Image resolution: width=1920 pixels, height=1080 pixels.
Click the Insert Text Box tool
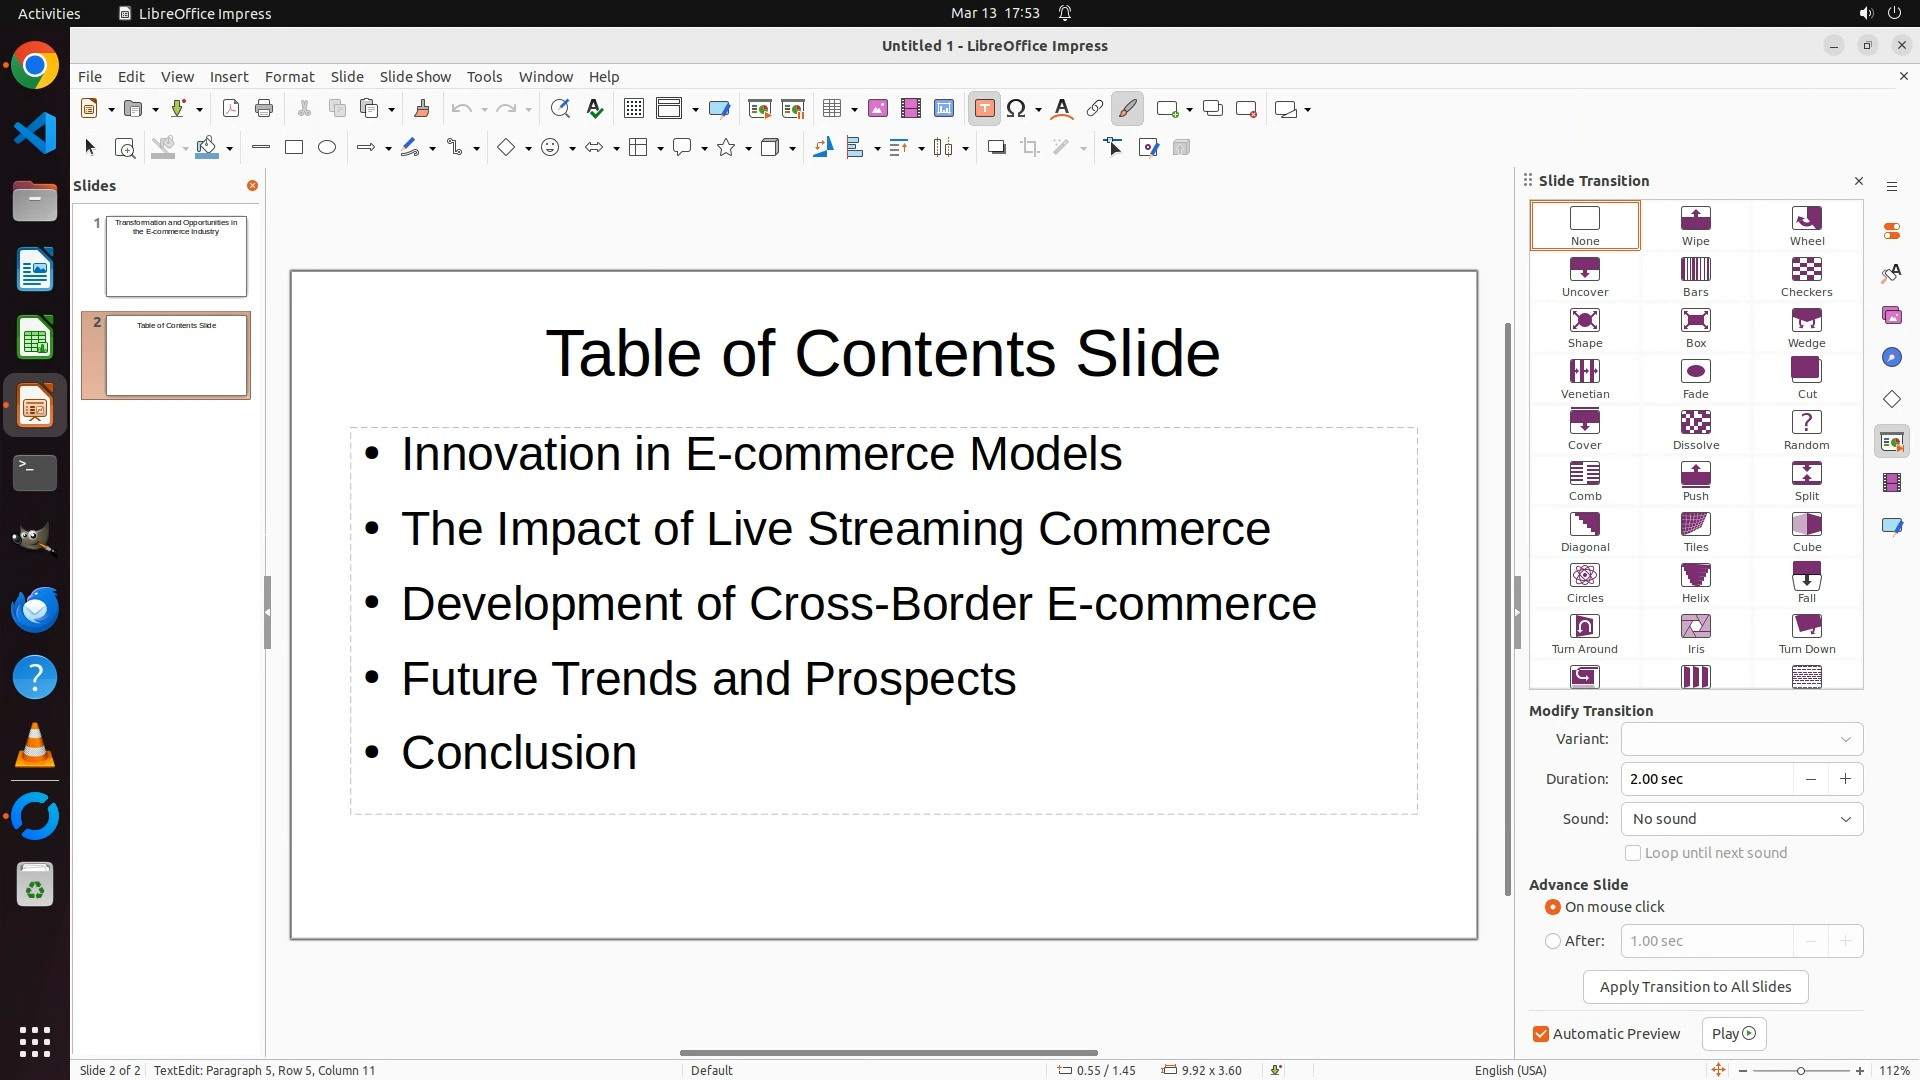(984, 109)
